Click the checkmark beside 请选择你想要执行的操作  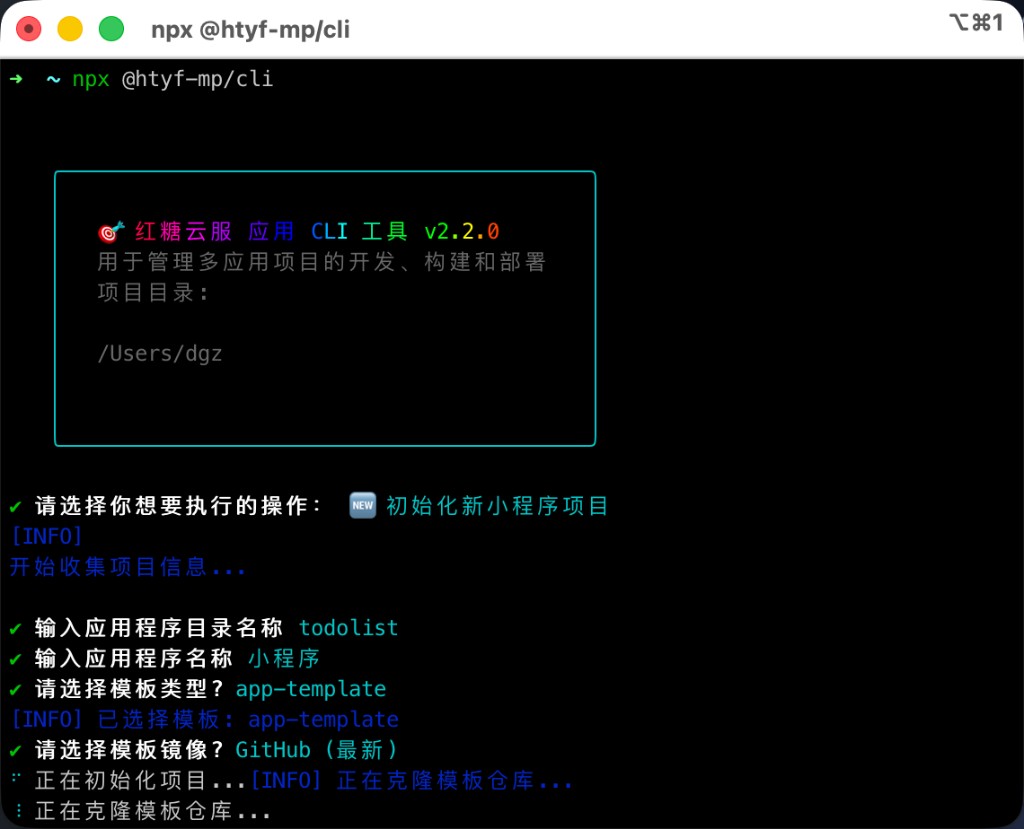[x=16, y=507]
